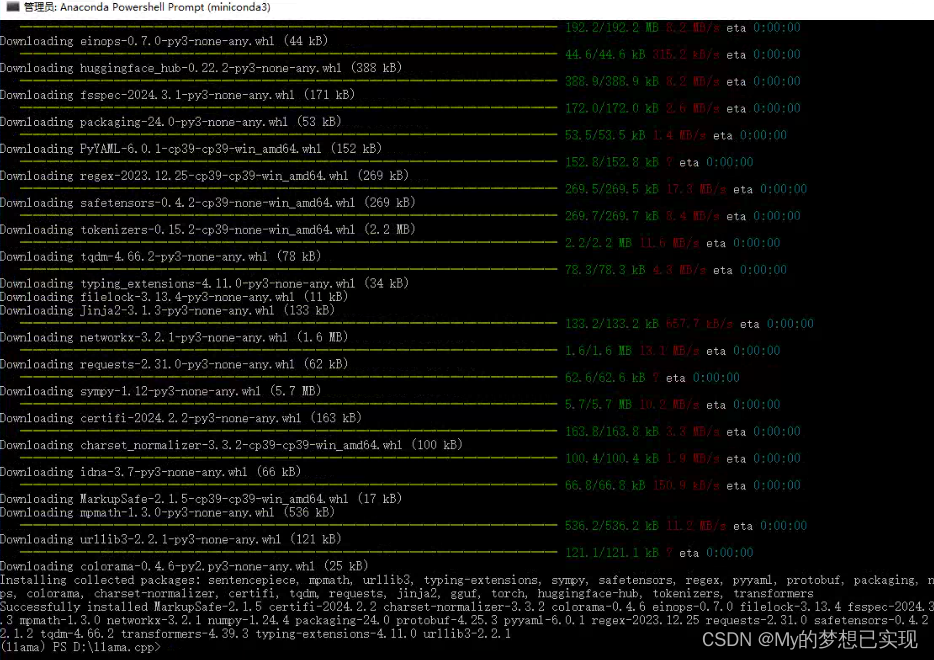The image size is (934, 660).
Task: Click the 'Downloading idna-3.7' line
Action: [150, 472]
